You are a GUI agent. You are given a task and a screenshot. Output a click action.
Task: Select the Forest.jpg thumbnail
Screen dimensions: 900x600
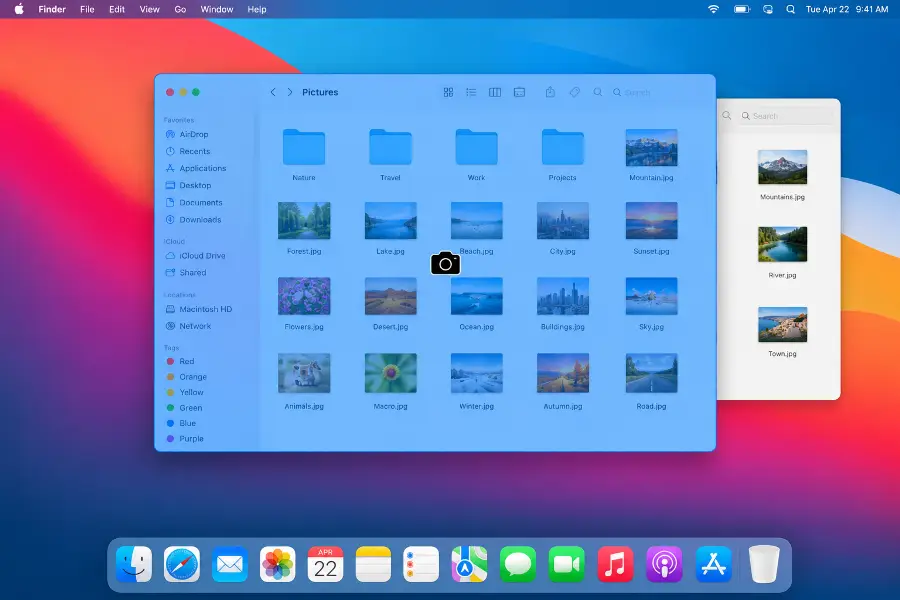[304, 220]
